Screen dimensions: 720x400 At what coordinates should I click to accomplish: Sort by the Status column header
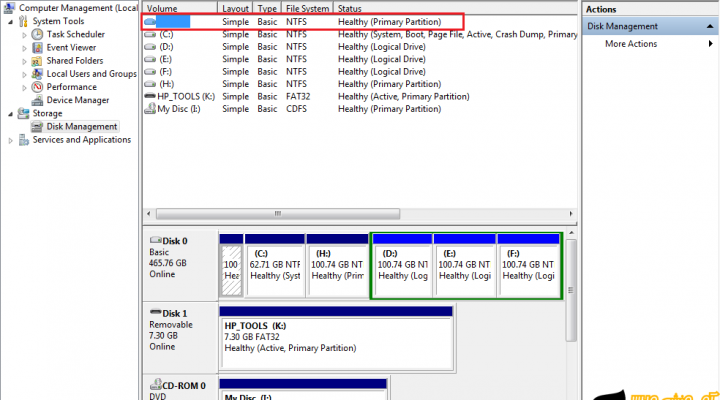pyautogui.click(x=455, y=8)
